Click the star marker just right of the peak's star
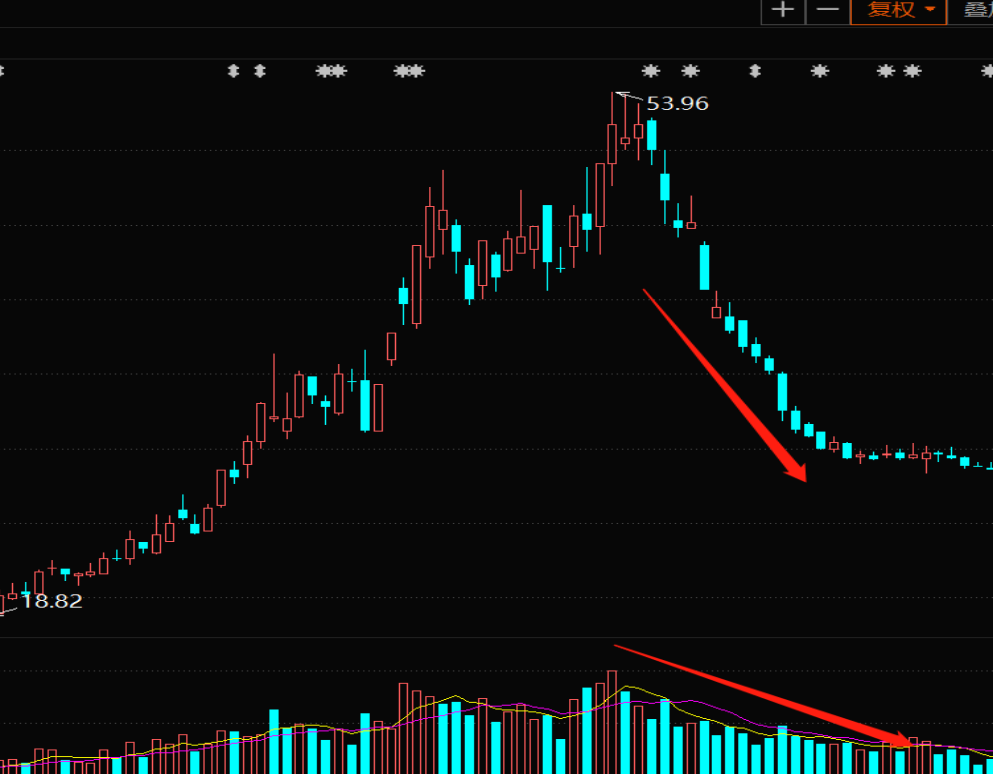This screenshot has height=774, width=993. (x=690, y=71)
